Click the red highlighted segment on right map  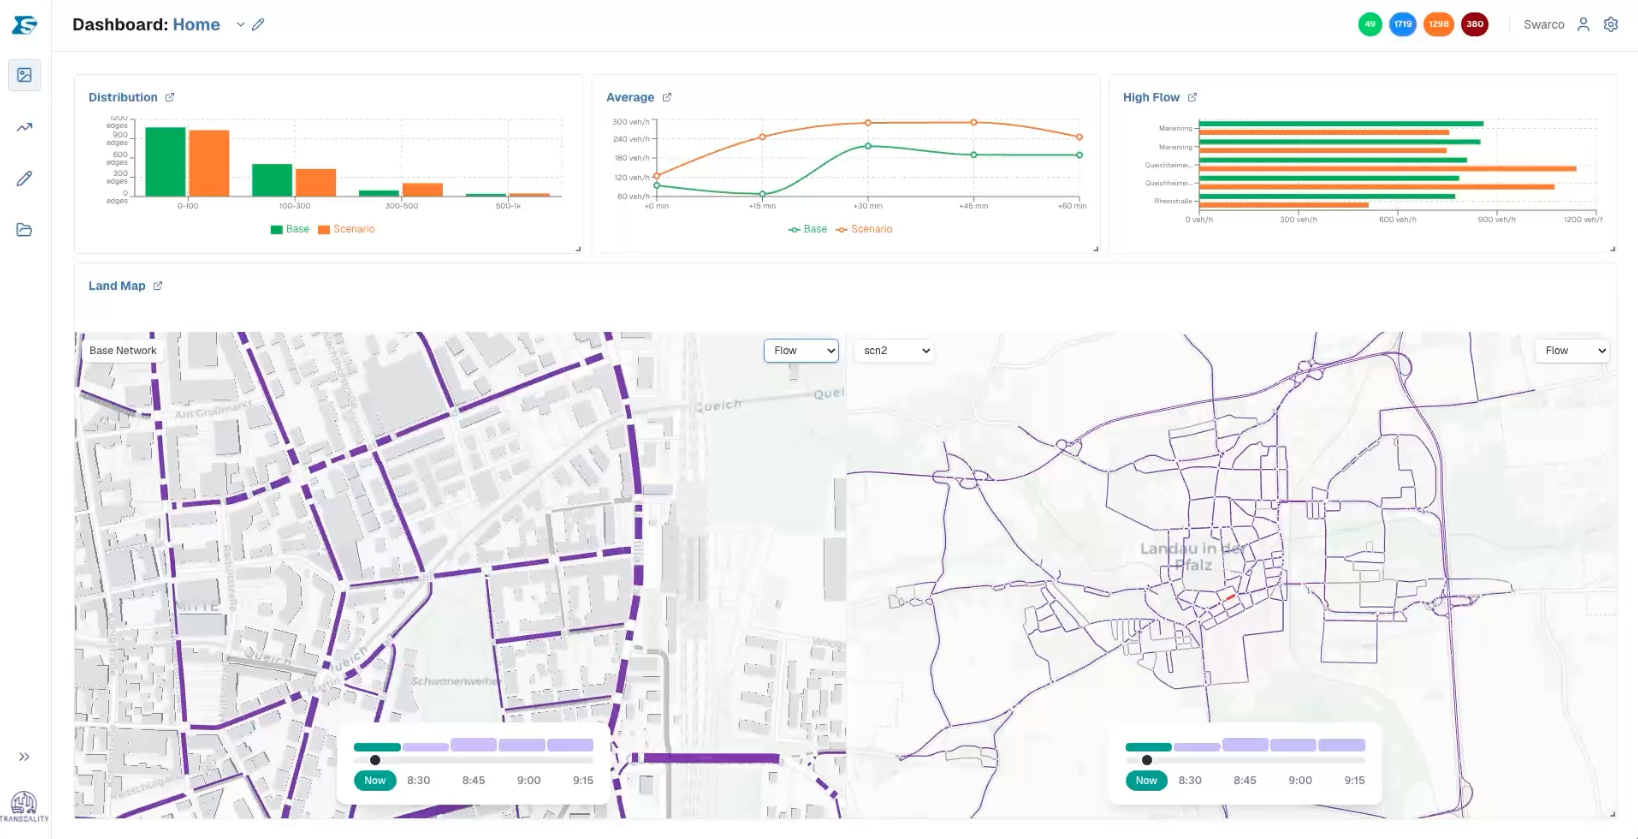pyautogui.click(x=1231, y=597)
